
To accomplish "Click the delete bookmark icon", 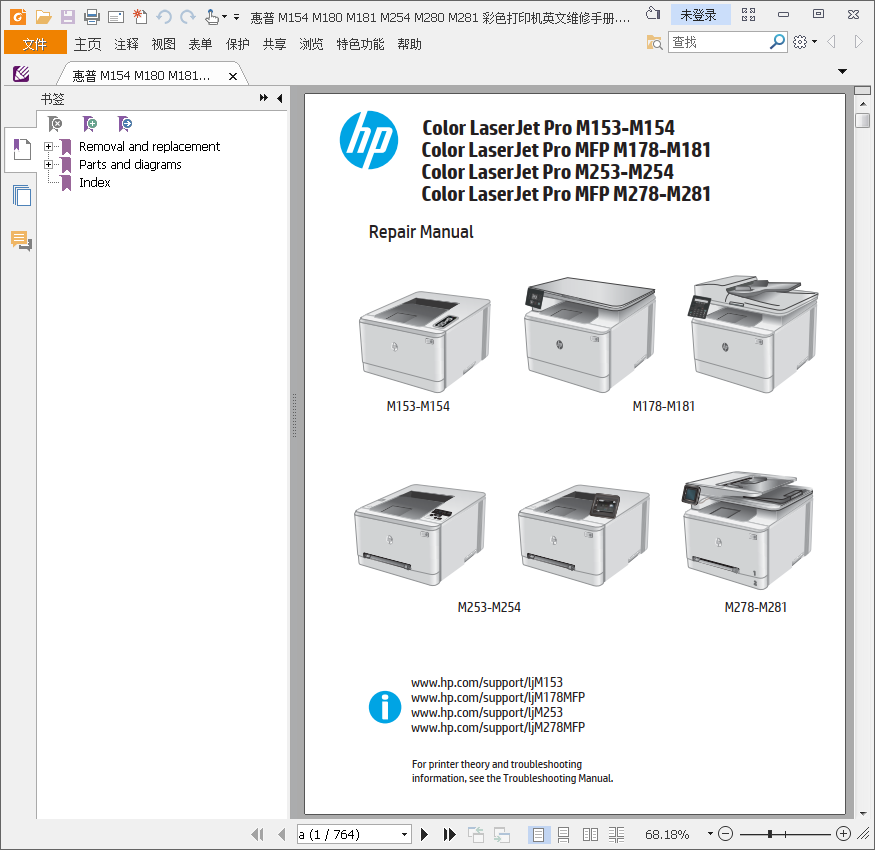I will point(55,123).
